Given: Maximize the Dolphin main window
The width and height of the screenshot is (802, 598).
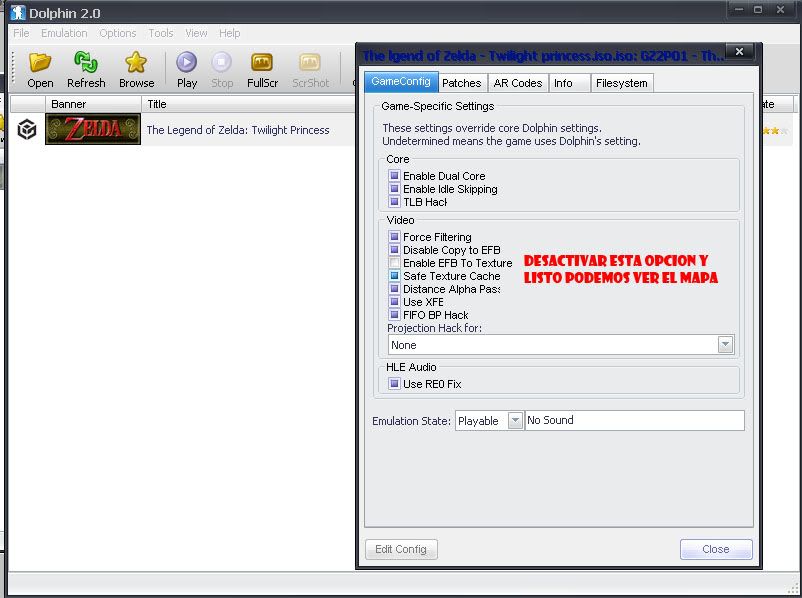Looking at the screenshot, I should (x=758, y=10).
